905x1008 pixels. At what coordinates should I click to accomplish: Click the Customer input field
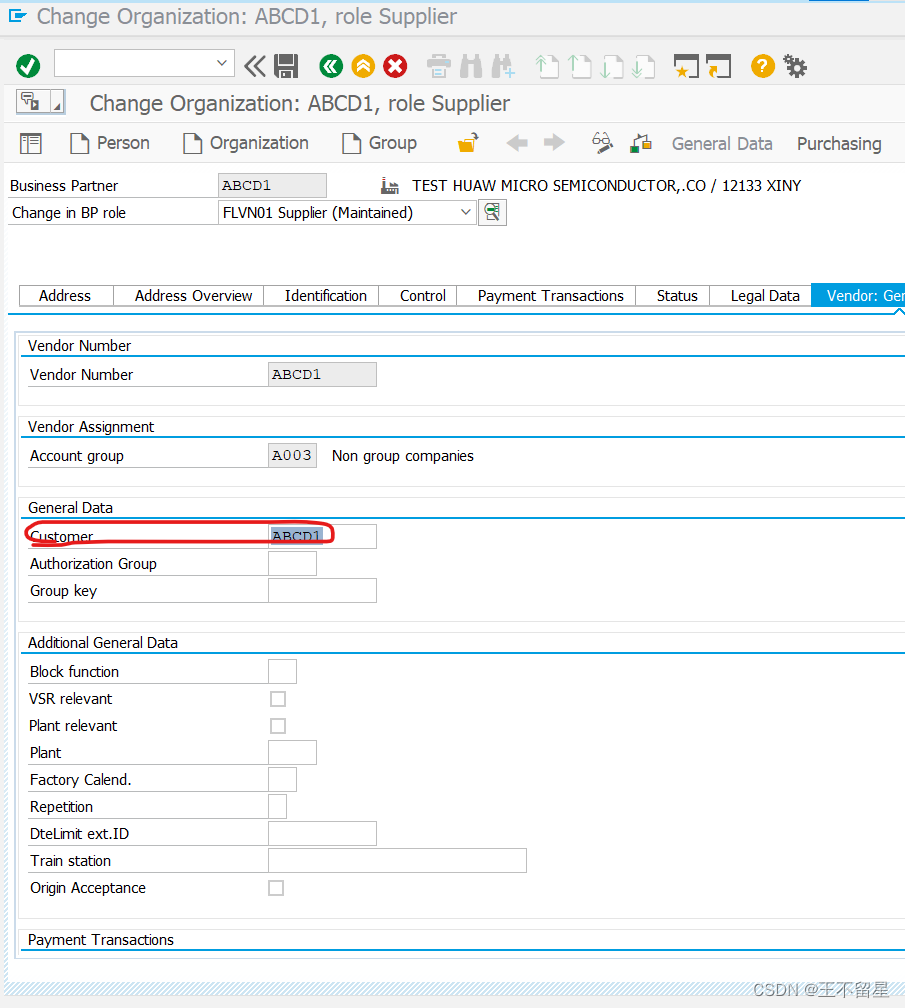[x=322, y=536]
